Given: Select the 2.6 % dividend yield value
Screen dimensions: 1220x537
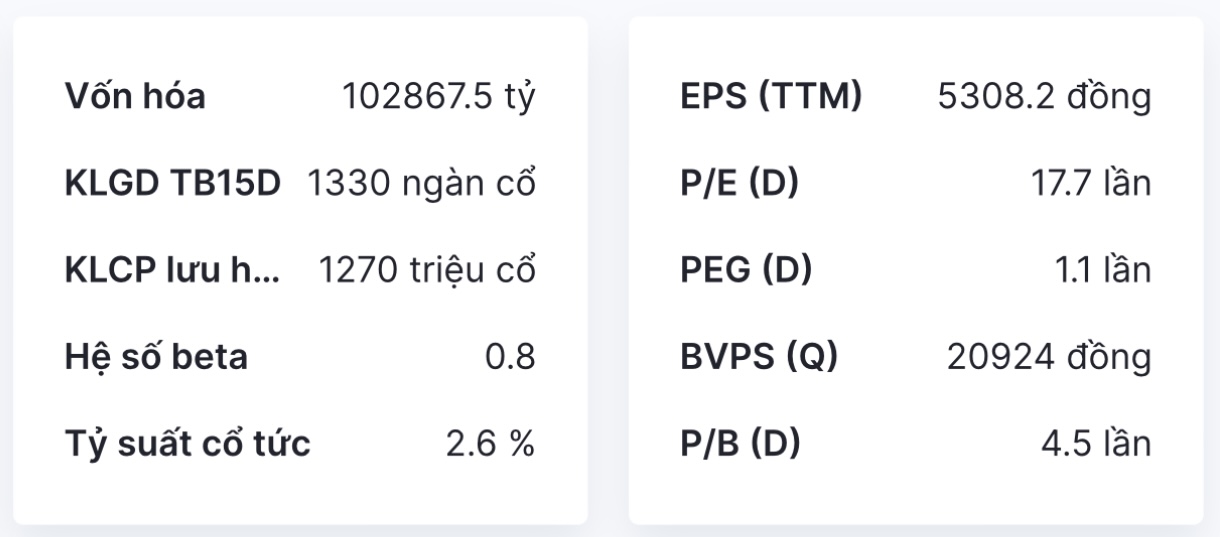Looking at the screenshot, I should [x=490, y=445].
